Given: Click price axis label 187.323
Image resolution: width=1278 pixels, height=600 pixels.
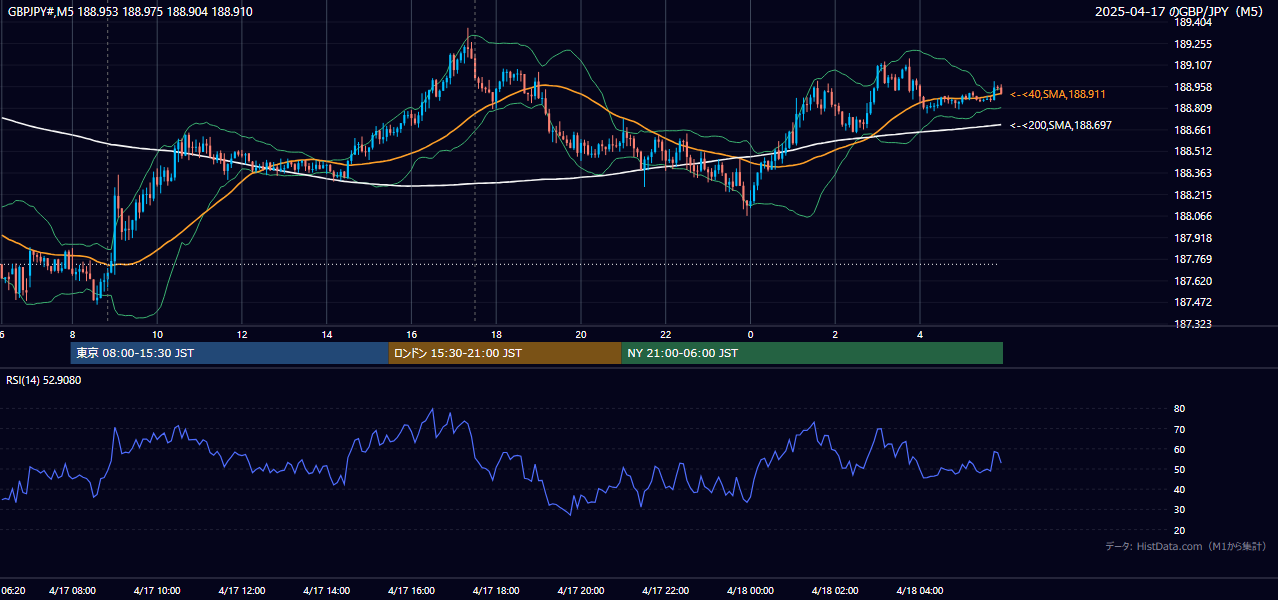Looking at the screenshot, I should pos(1193,324).
